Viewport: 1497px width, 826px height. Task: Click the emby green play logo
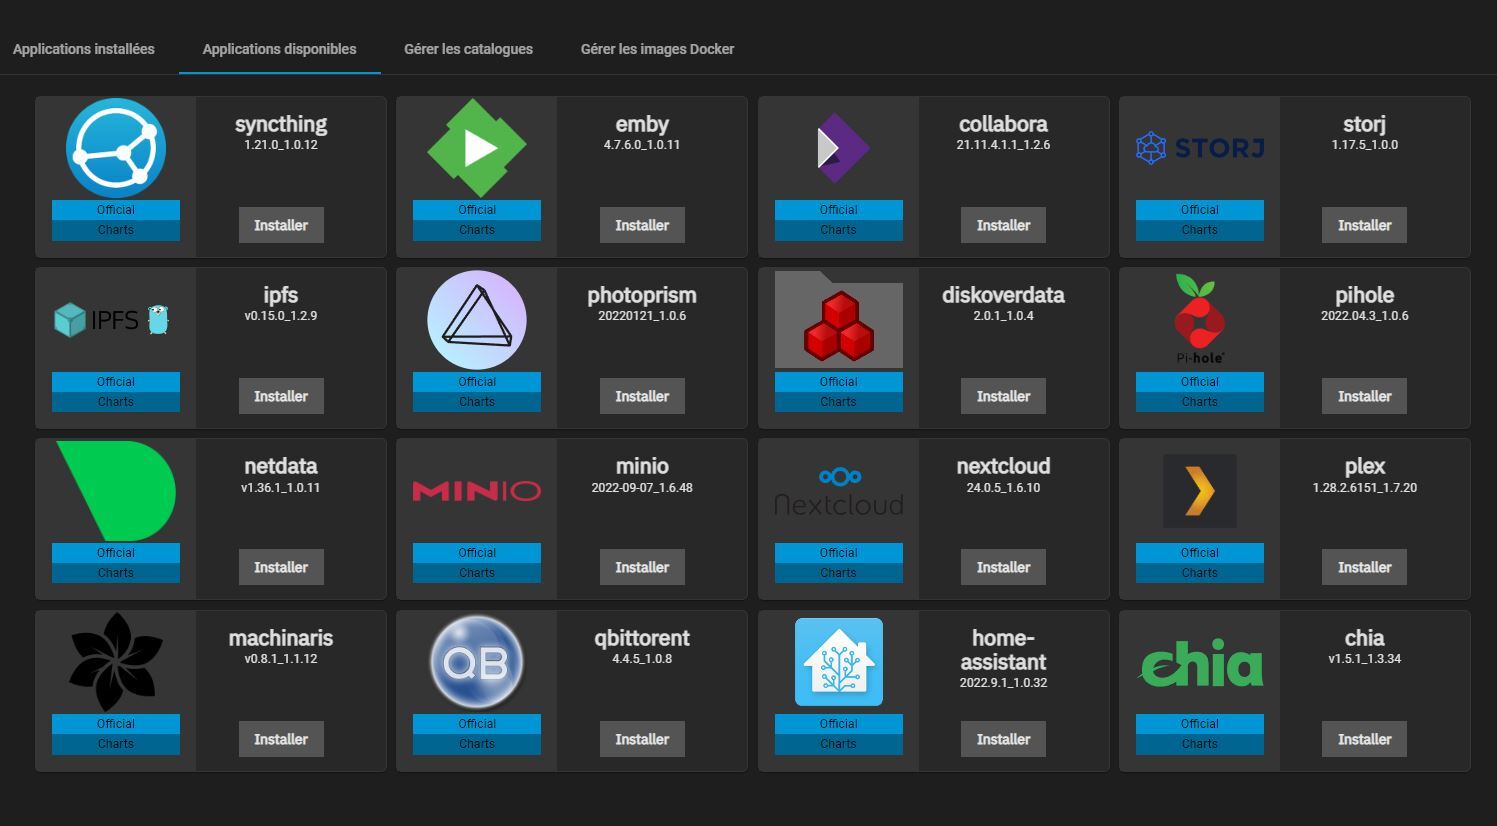[x=477, y=148]
